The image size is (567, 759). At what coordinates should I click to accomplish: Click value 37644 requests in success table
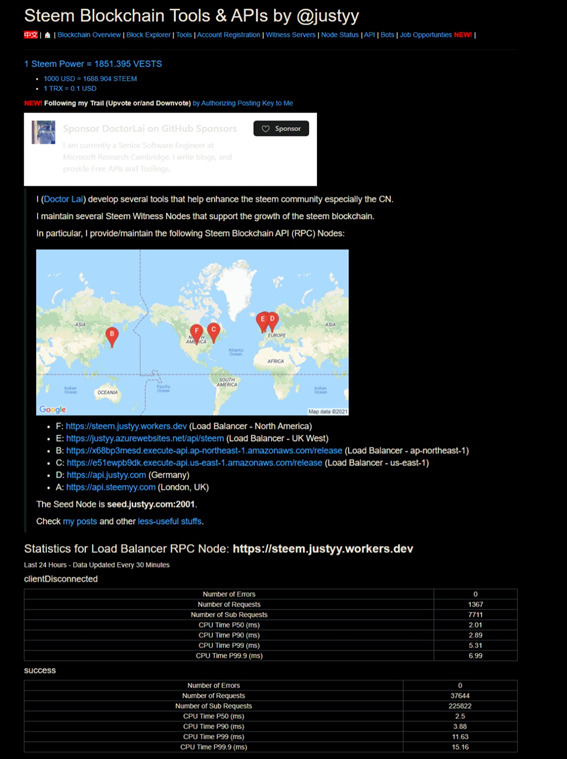coord(460,696)
